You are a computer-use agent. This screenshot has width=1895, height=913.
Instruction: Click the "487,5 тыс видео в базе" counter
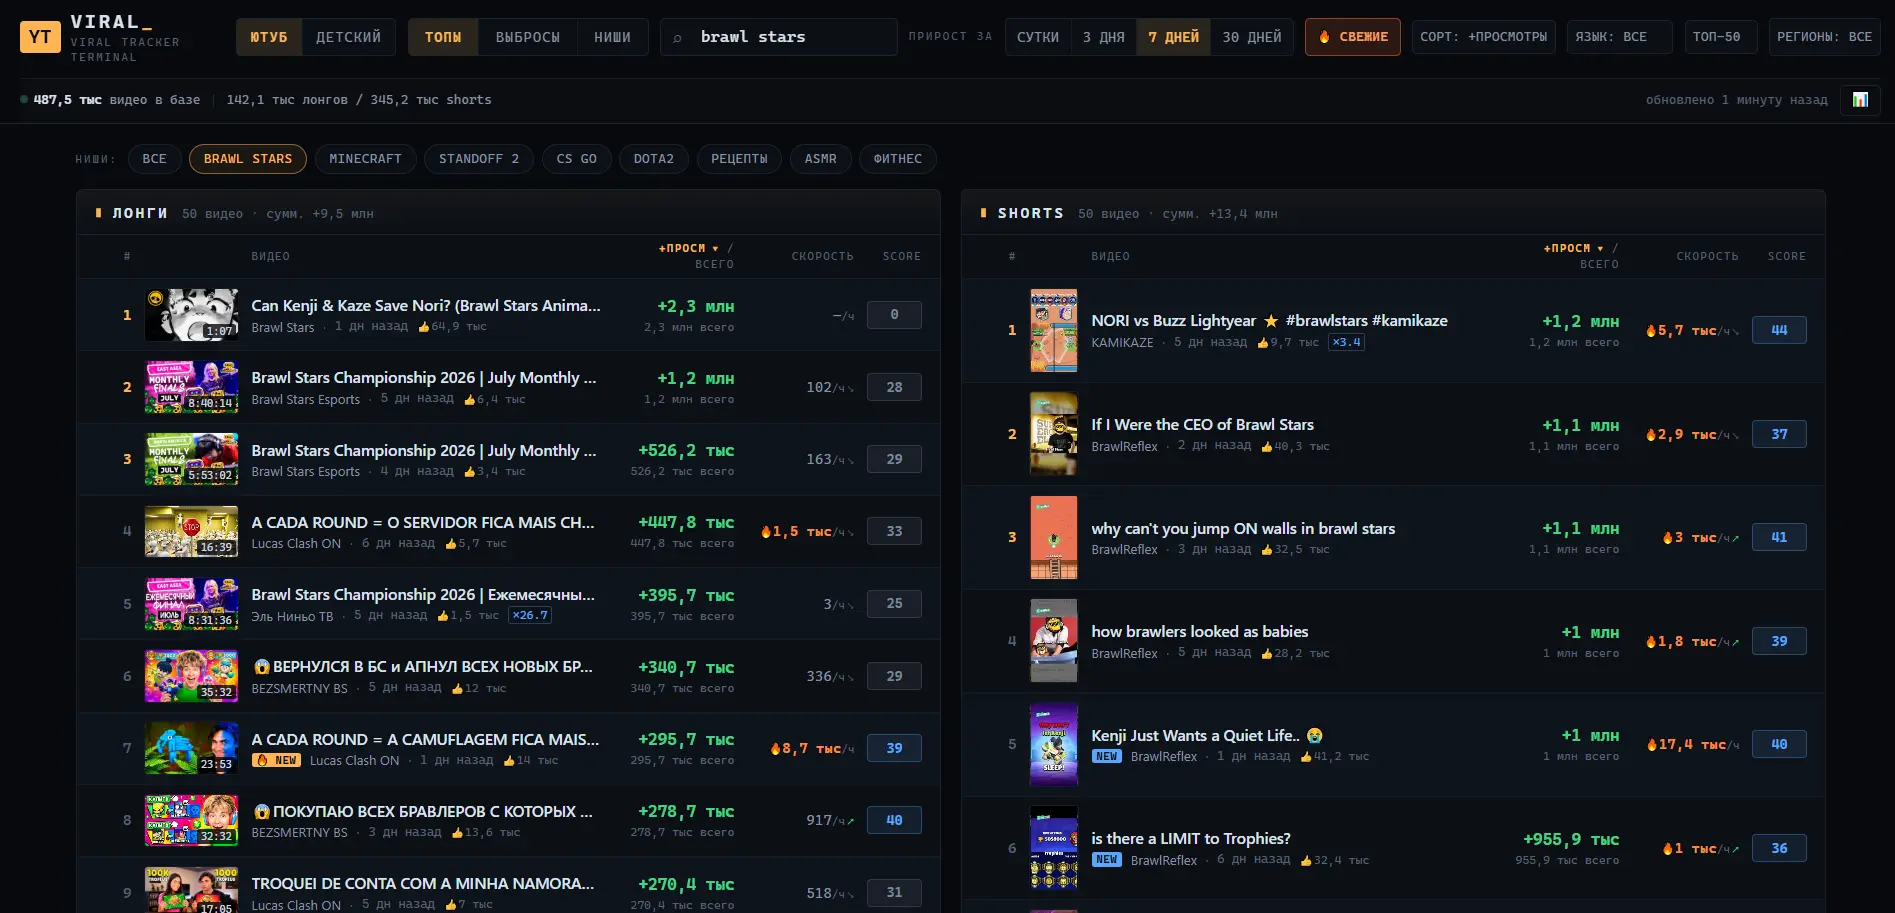tap(116, 100)
